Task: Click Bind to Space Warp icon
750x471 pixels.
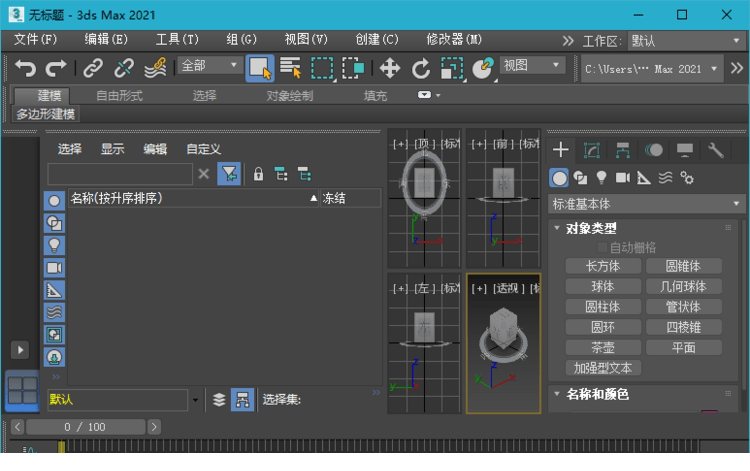Action: point(155,68)
